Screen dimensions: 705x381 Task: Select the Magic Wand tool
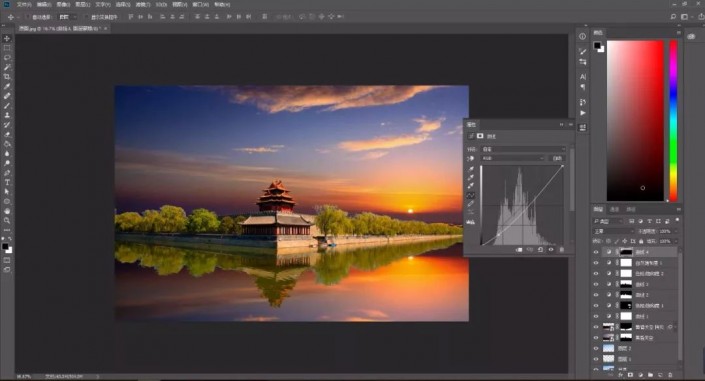click(7, 67)
